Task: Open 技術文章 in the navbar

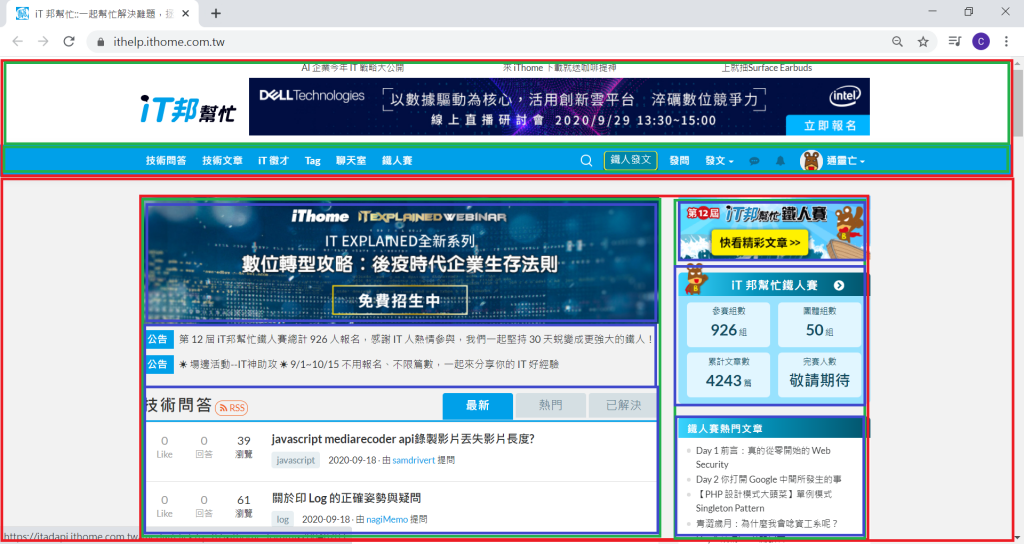Action: 222,161
